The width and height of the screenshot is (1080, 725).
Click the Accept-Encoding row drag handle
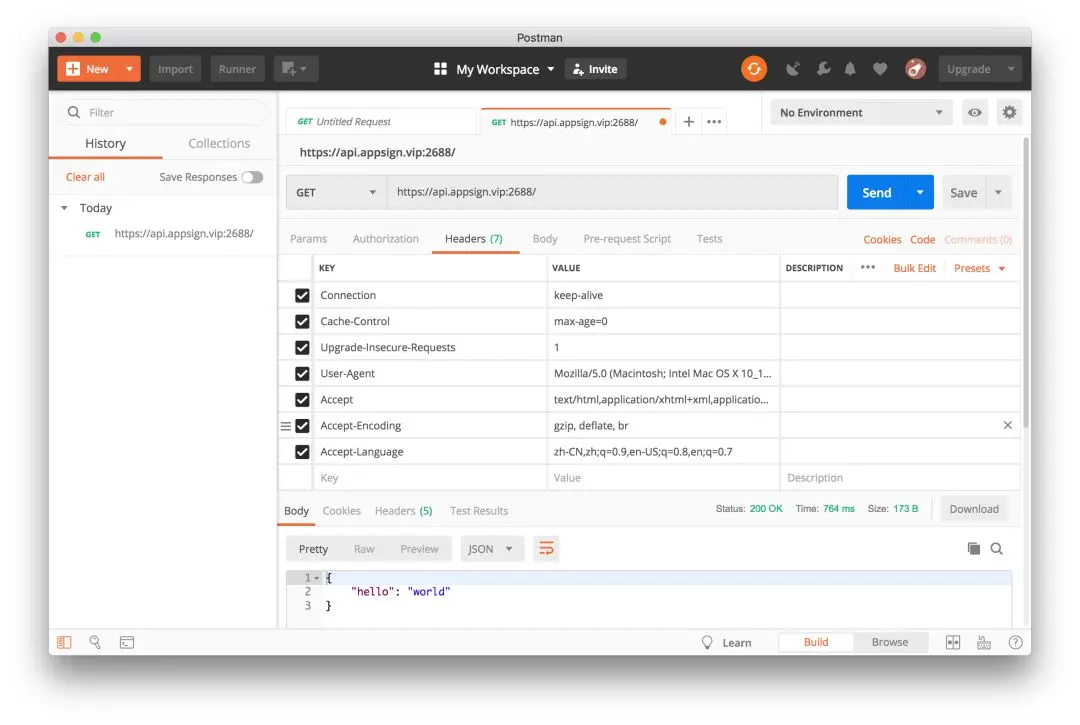pos(285,426)
